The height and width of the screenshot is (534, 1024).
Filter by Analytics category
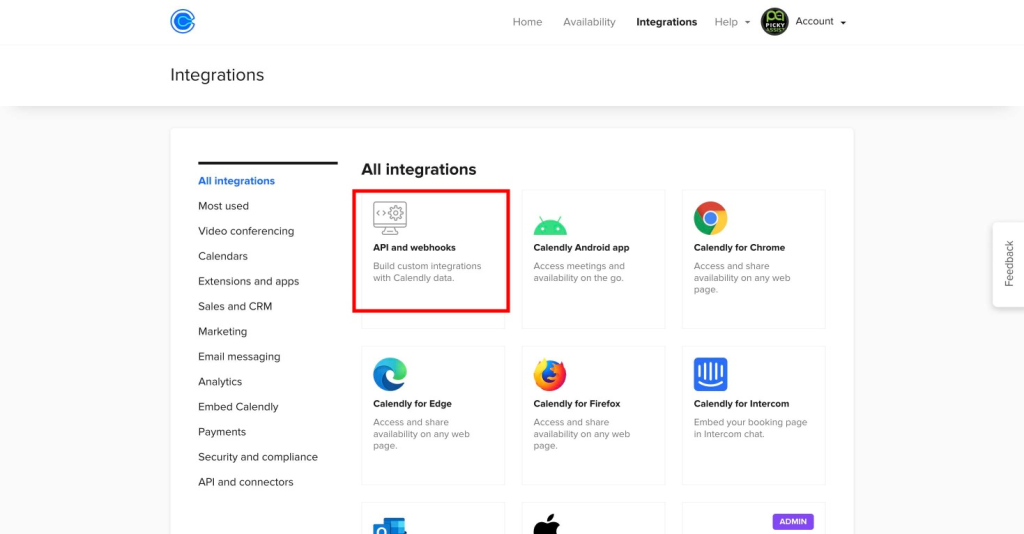click(x=220, y=382)
